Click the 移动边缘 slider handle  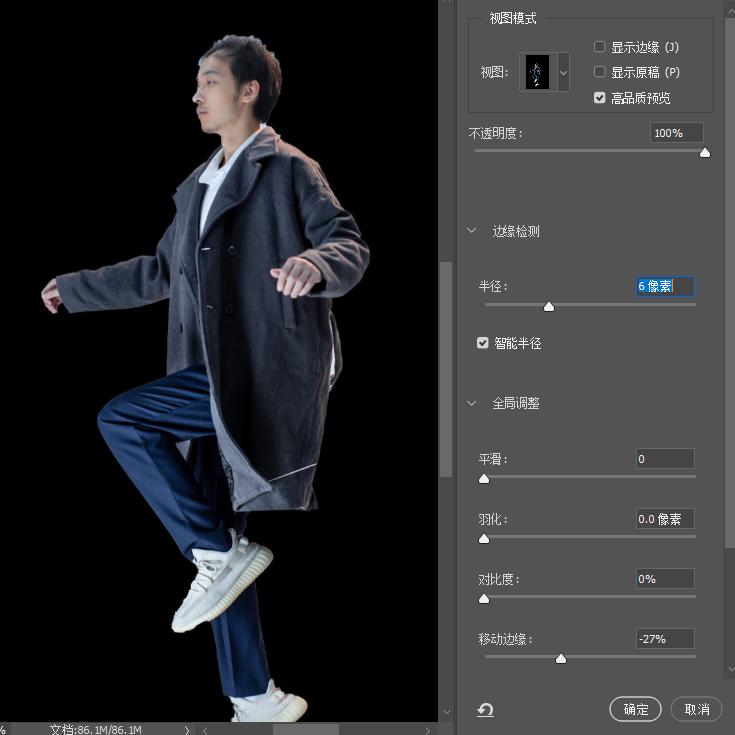pos(561,659)
